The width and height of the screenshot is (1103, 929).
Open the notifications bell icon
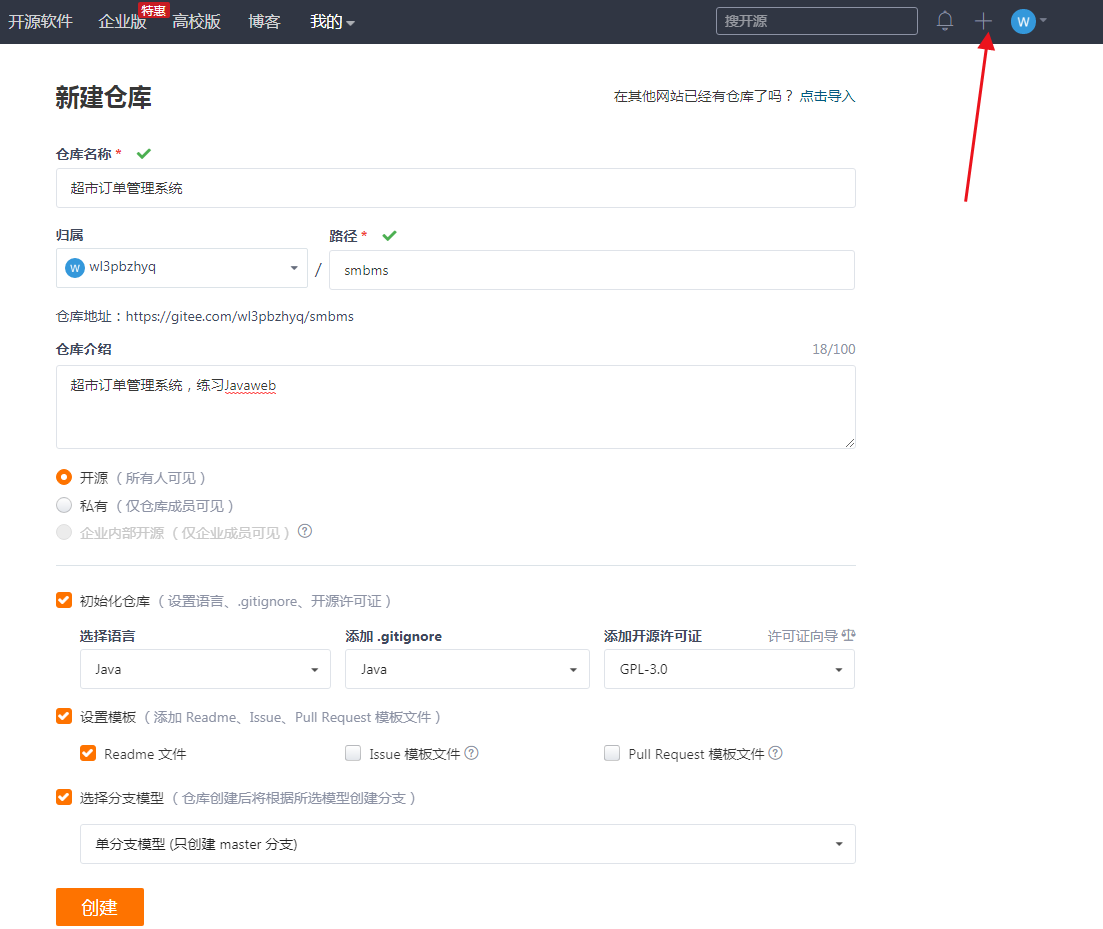click(945, 21)
